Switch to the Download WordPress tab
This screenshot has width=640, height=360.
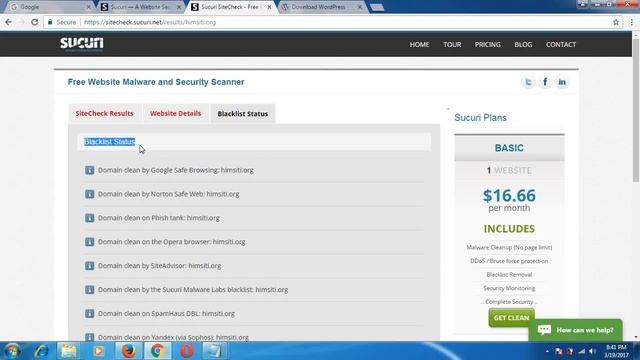tap(322, 7)
